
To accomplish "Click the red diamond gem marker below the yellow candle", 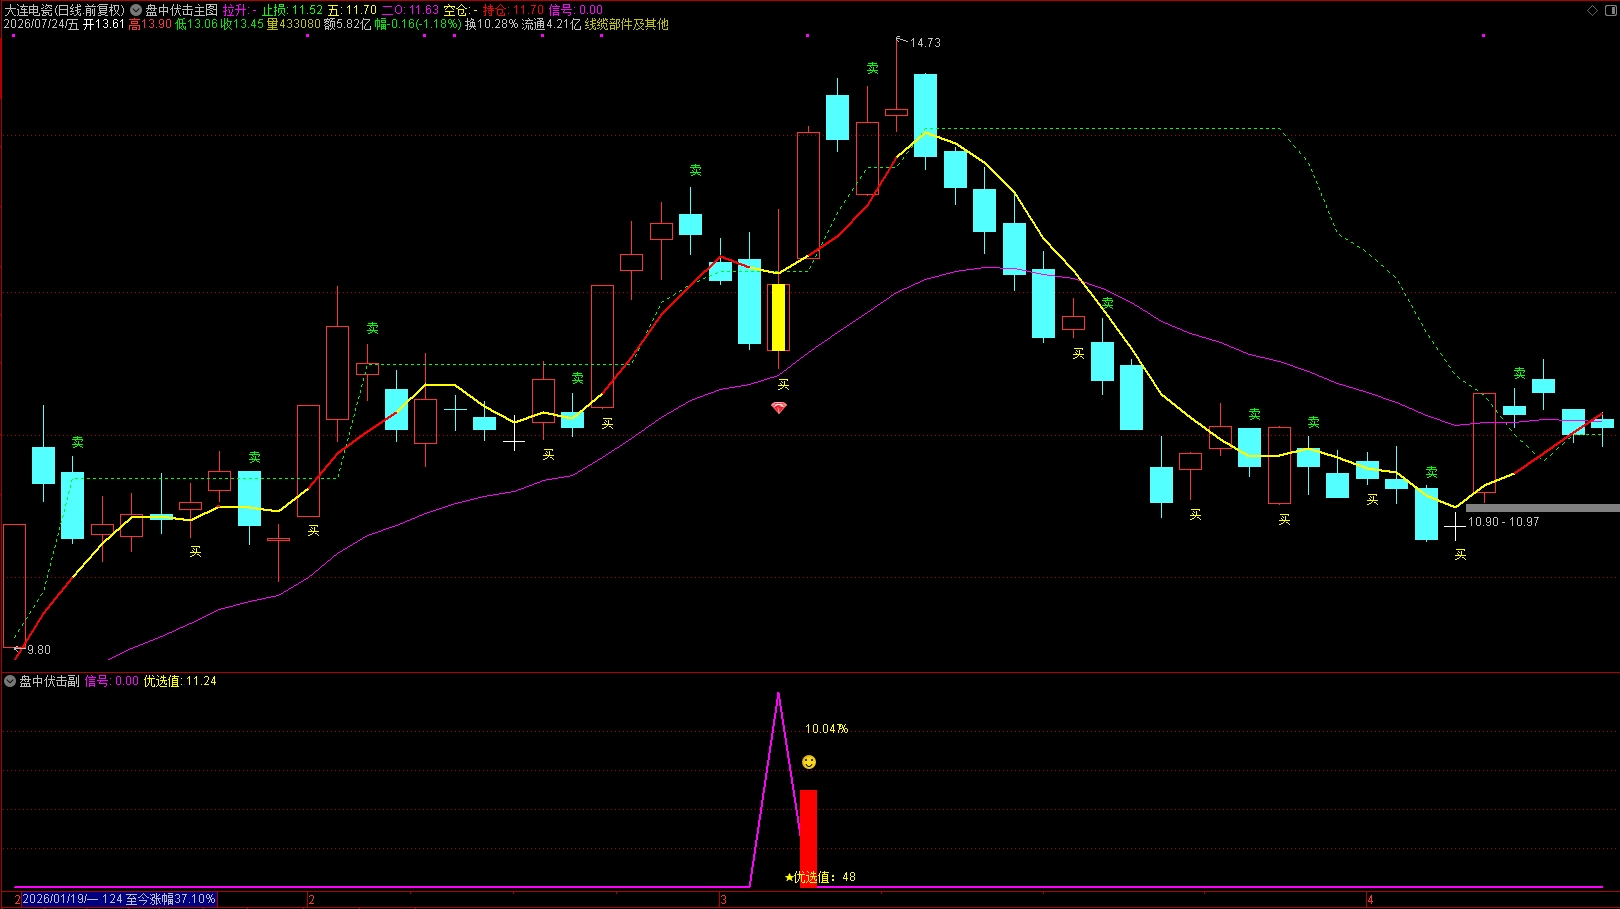I will click(779, 407).
